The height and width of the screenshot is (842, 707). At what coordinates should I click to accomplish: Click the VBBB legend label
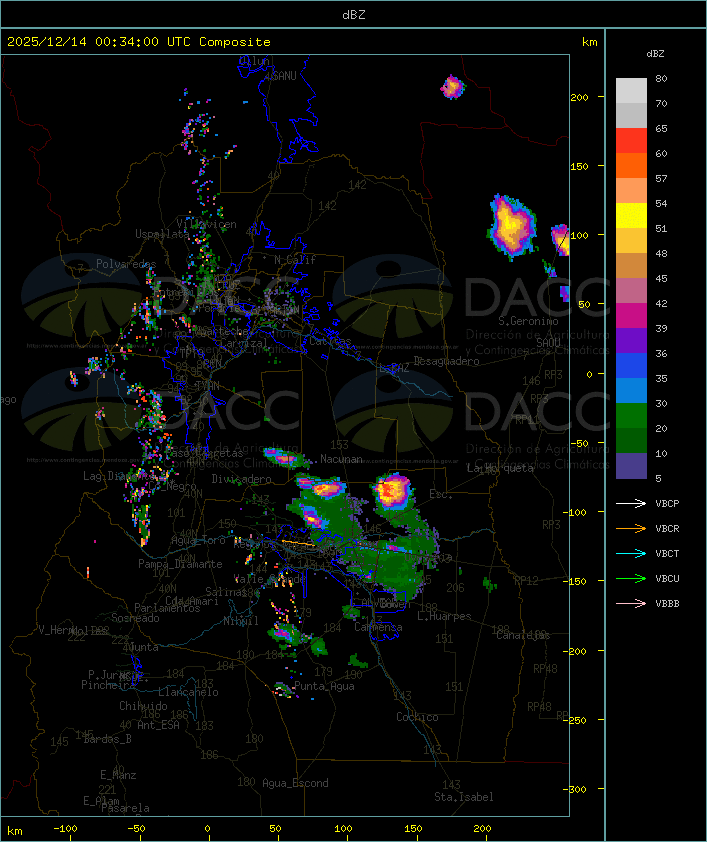667,603
